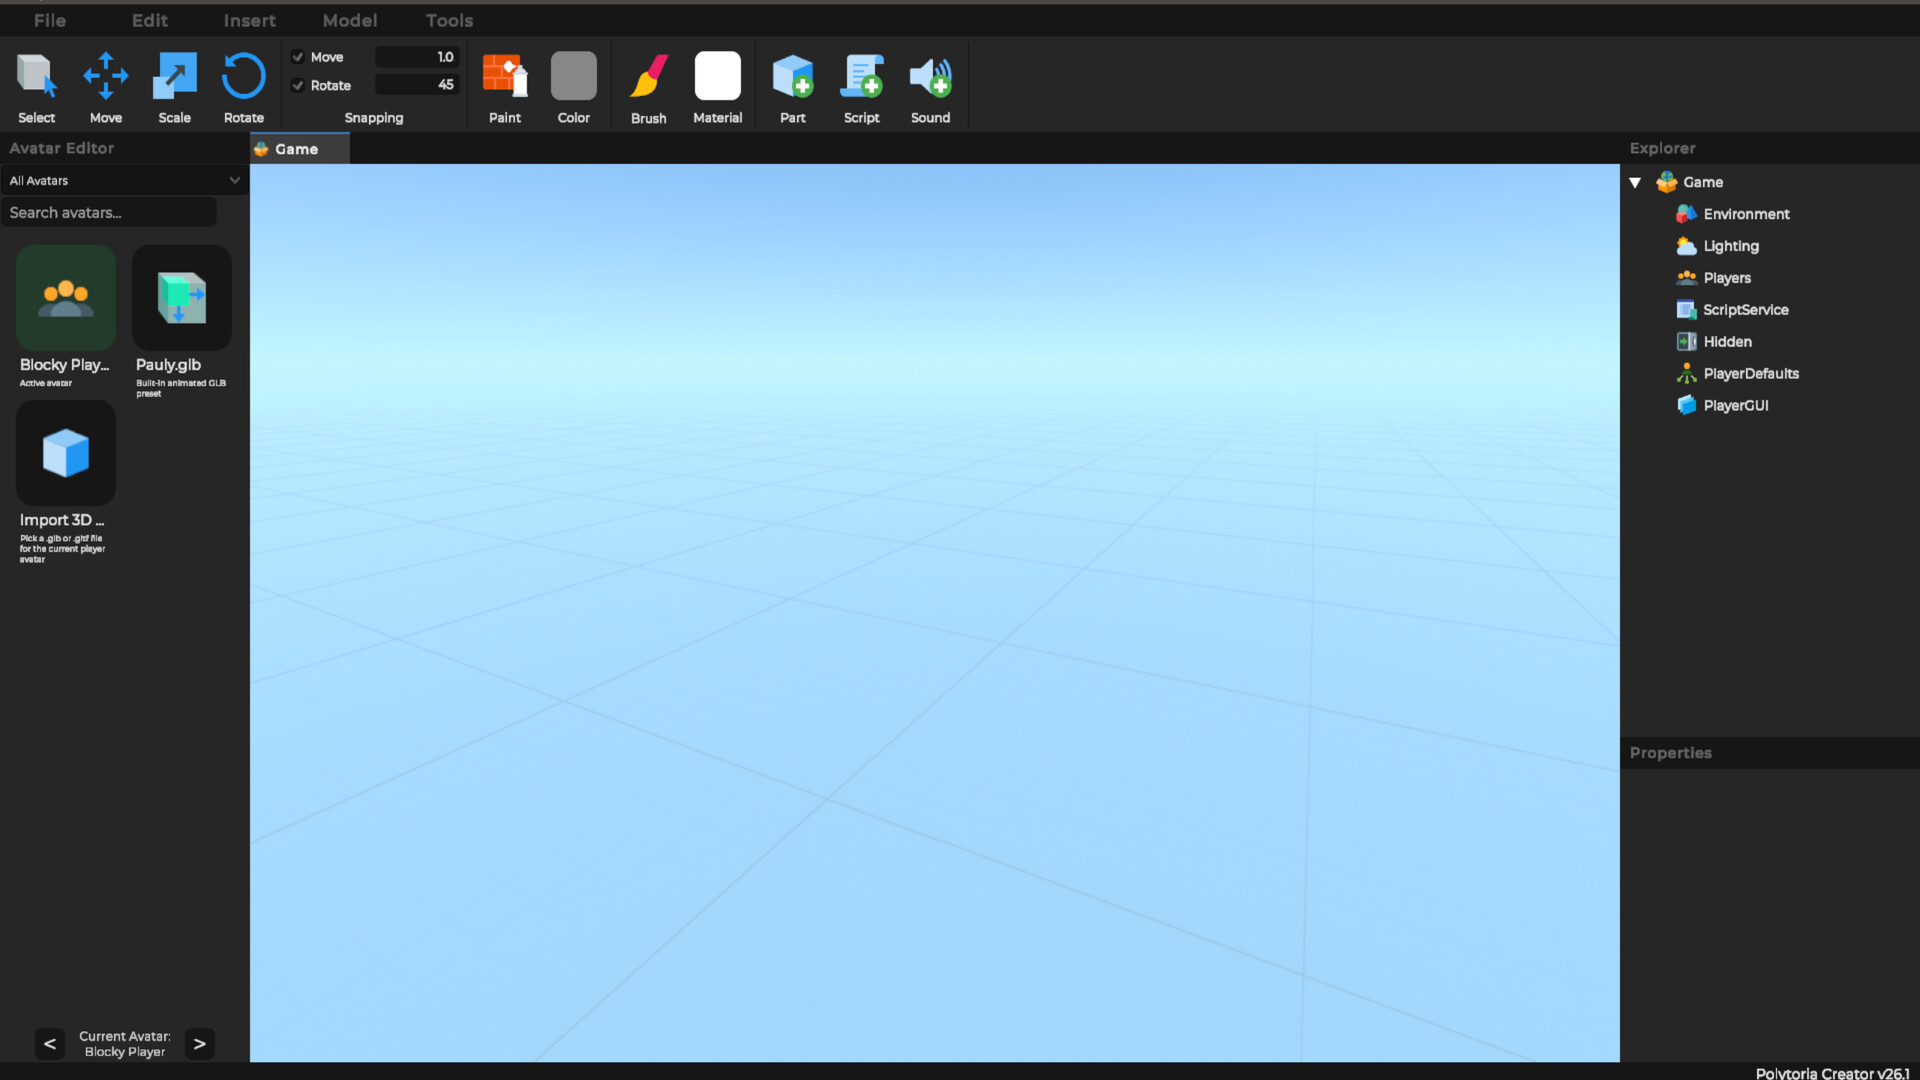Select the Brush tool
The width and height of the screenshot is (1920, 1080).
[648, 77]
